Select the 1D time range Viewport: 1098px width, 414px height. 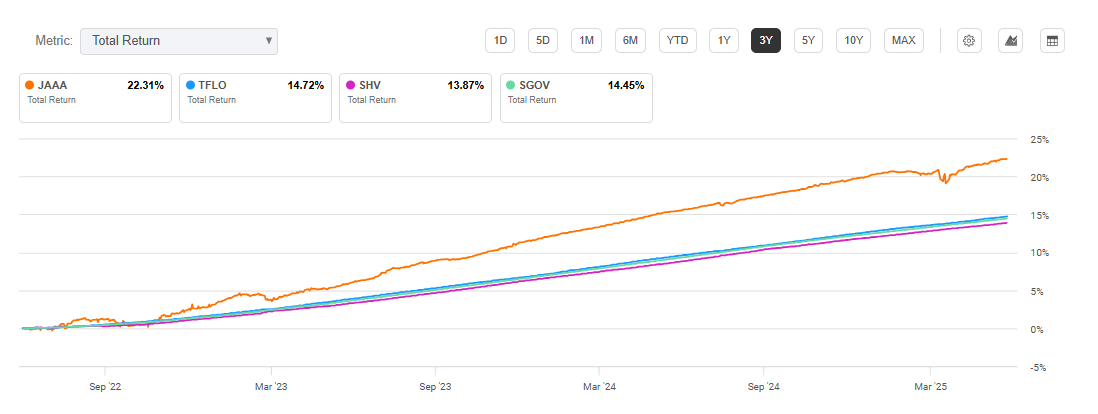500,41
